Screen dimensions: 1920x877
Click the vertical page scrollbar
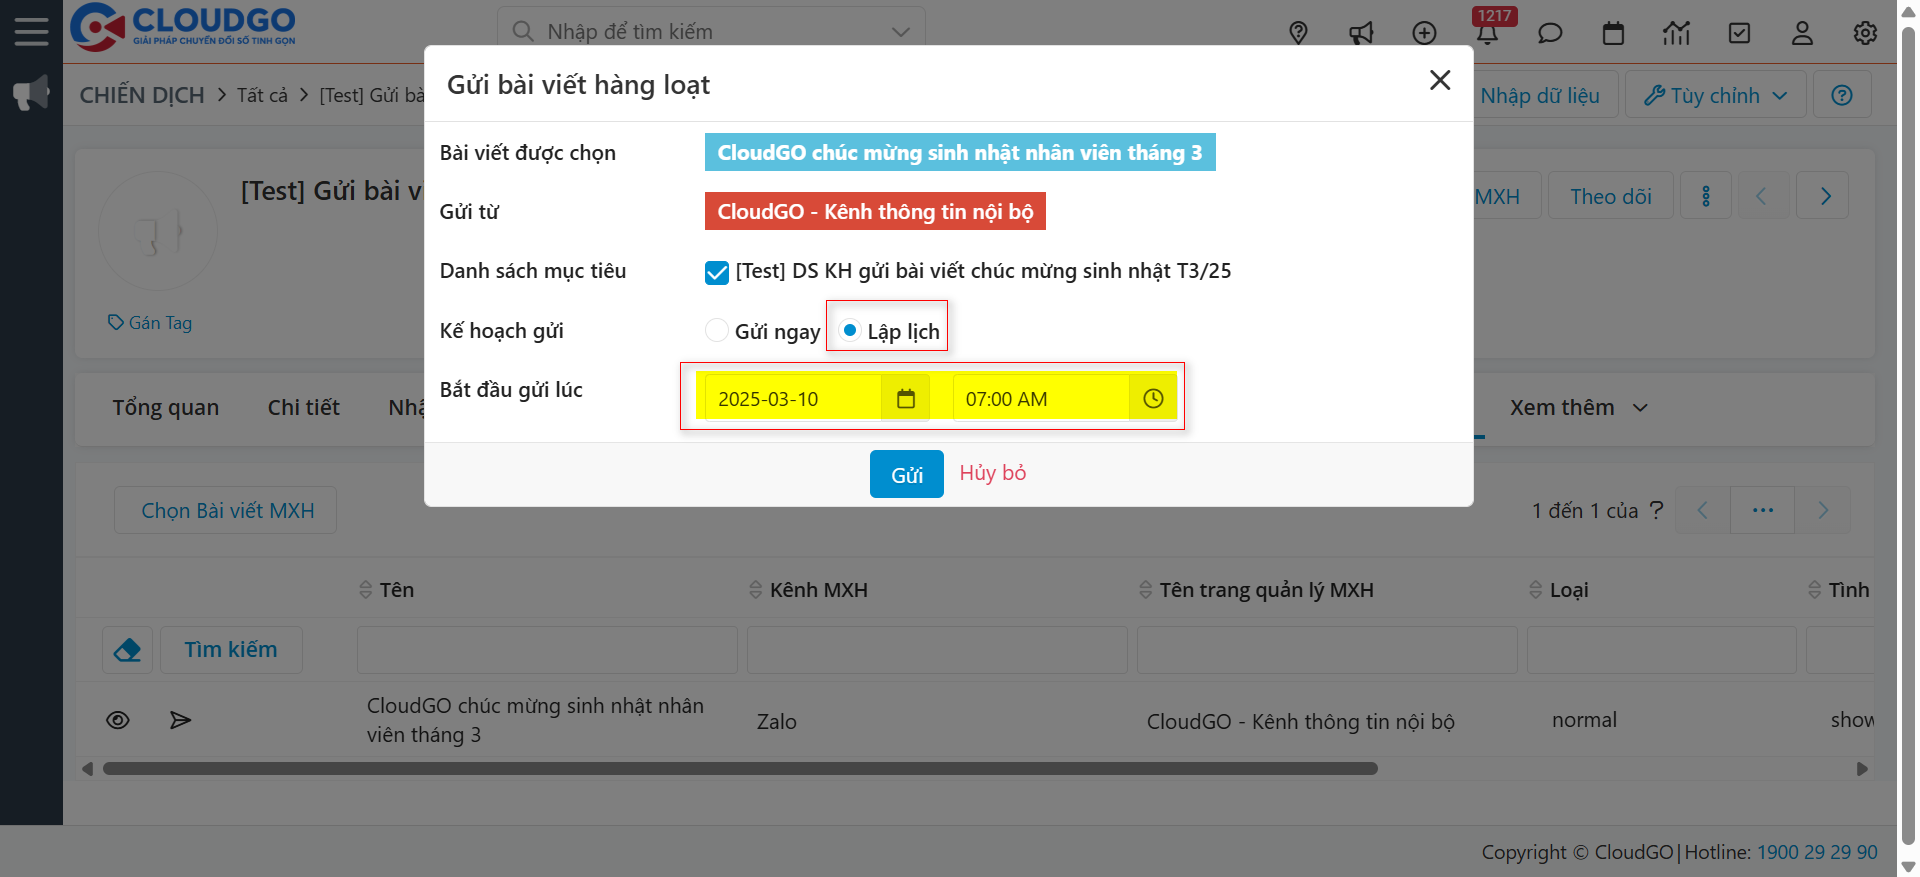coord(1908,438)
